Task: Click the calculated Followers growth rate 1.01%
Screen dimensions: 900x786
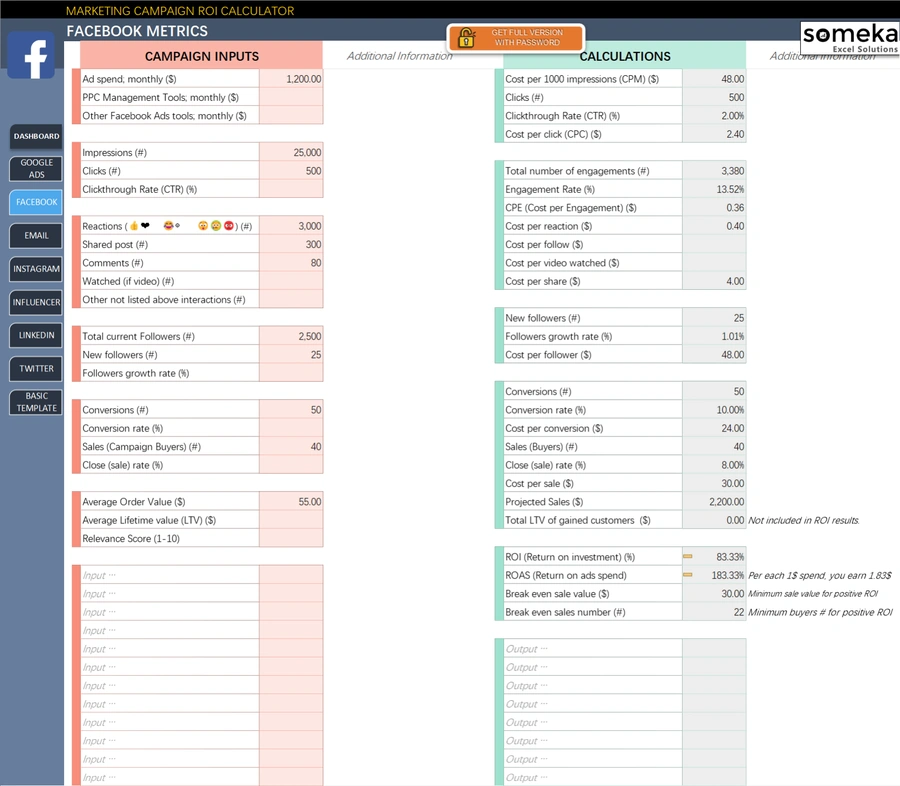Action: (x=714, y=336)
